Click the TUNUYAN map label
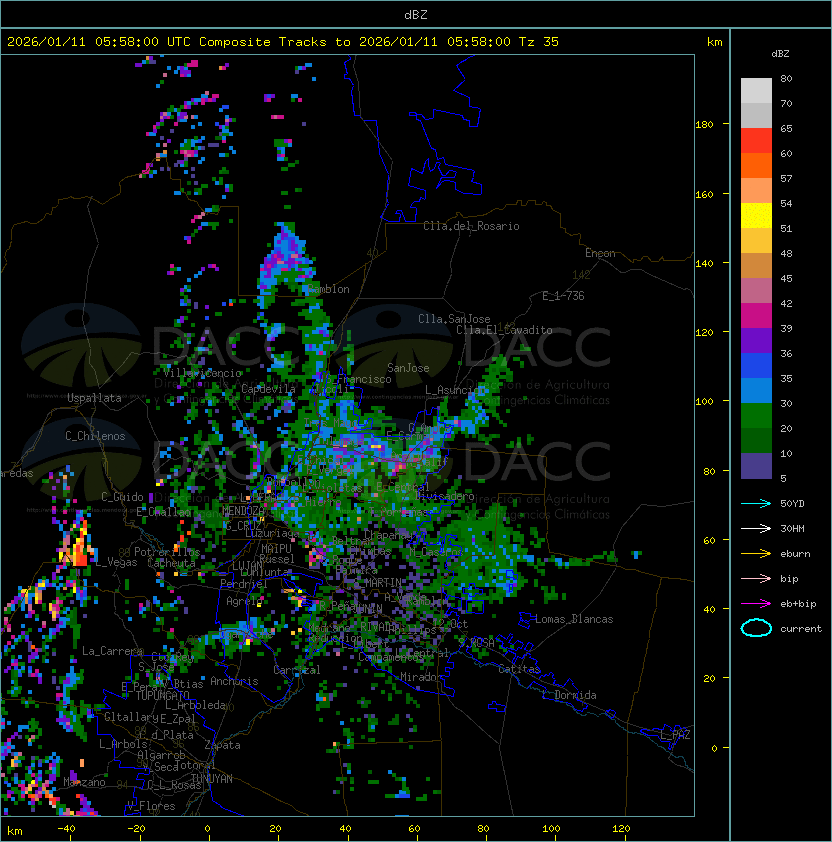The image size is (832, 842). (212, 779)
